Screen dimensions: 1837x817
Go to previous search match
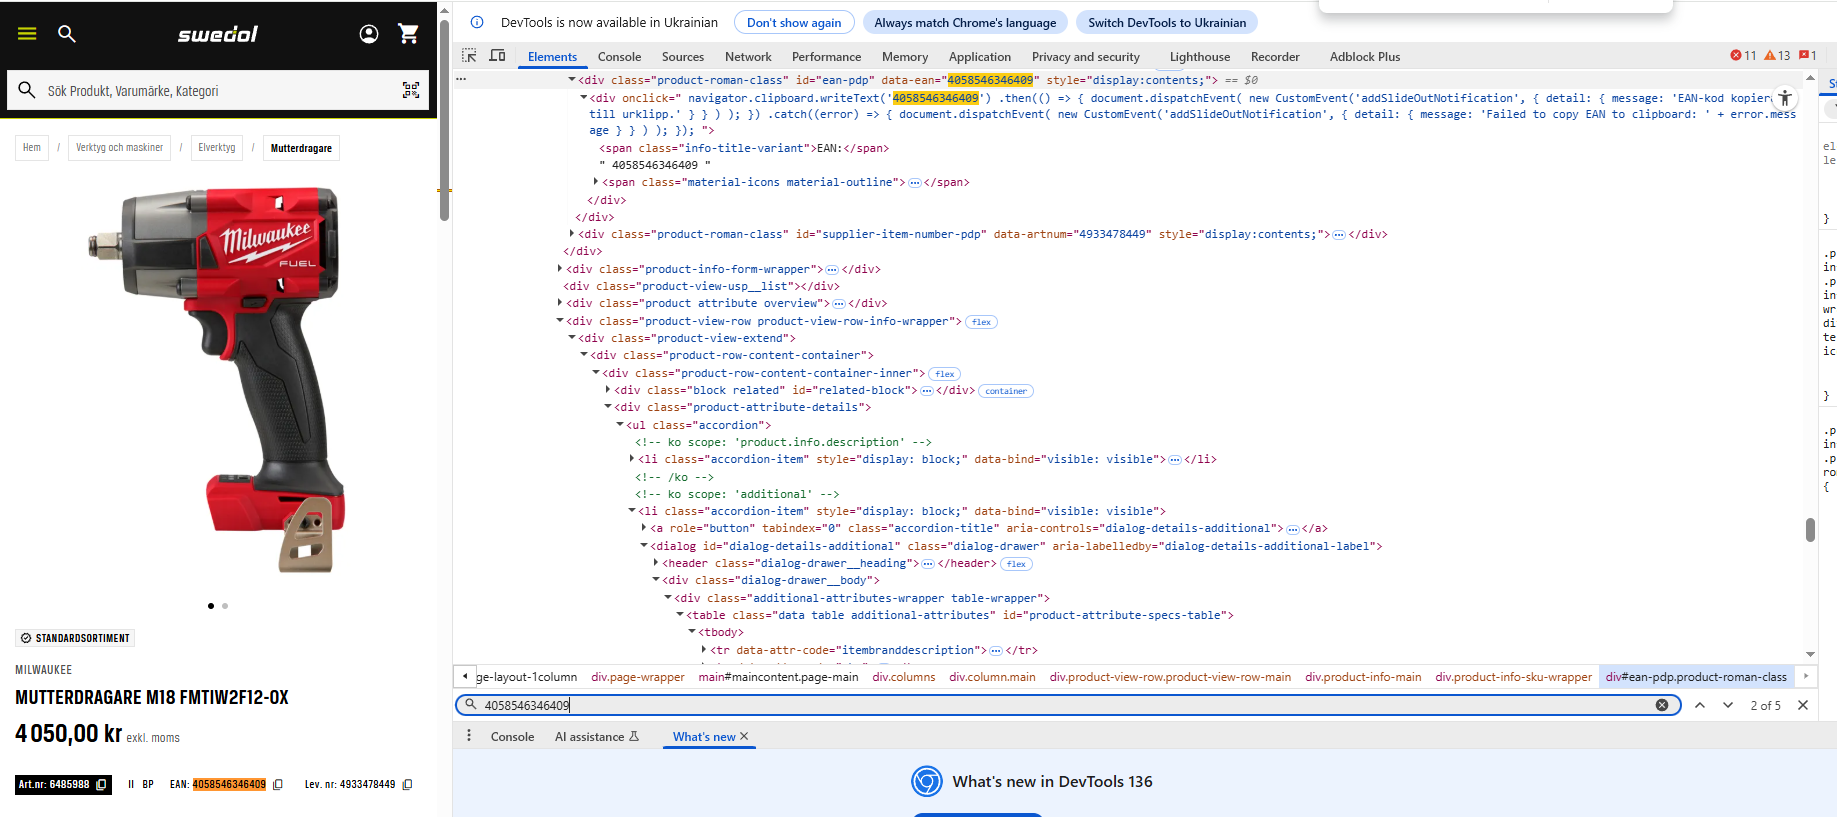tap(1700, 705)
